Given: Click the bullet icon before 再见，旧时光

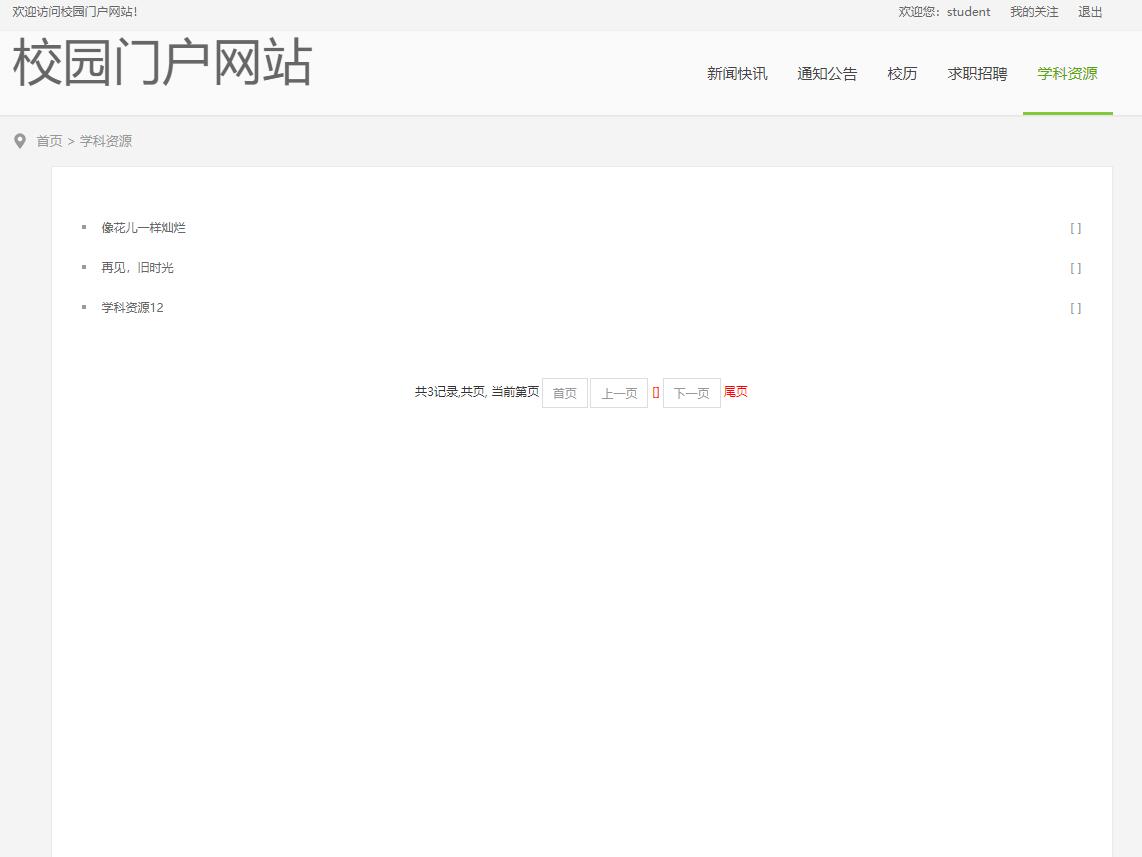Looking at the screenshot, I should 84,267.
